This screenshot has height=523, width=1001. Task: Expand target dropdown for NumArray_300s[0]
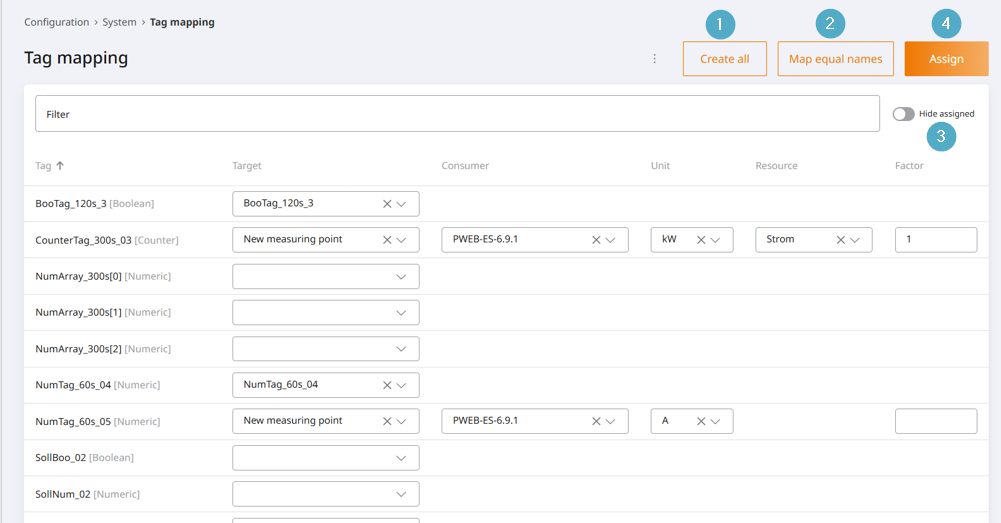coord(401,277)
